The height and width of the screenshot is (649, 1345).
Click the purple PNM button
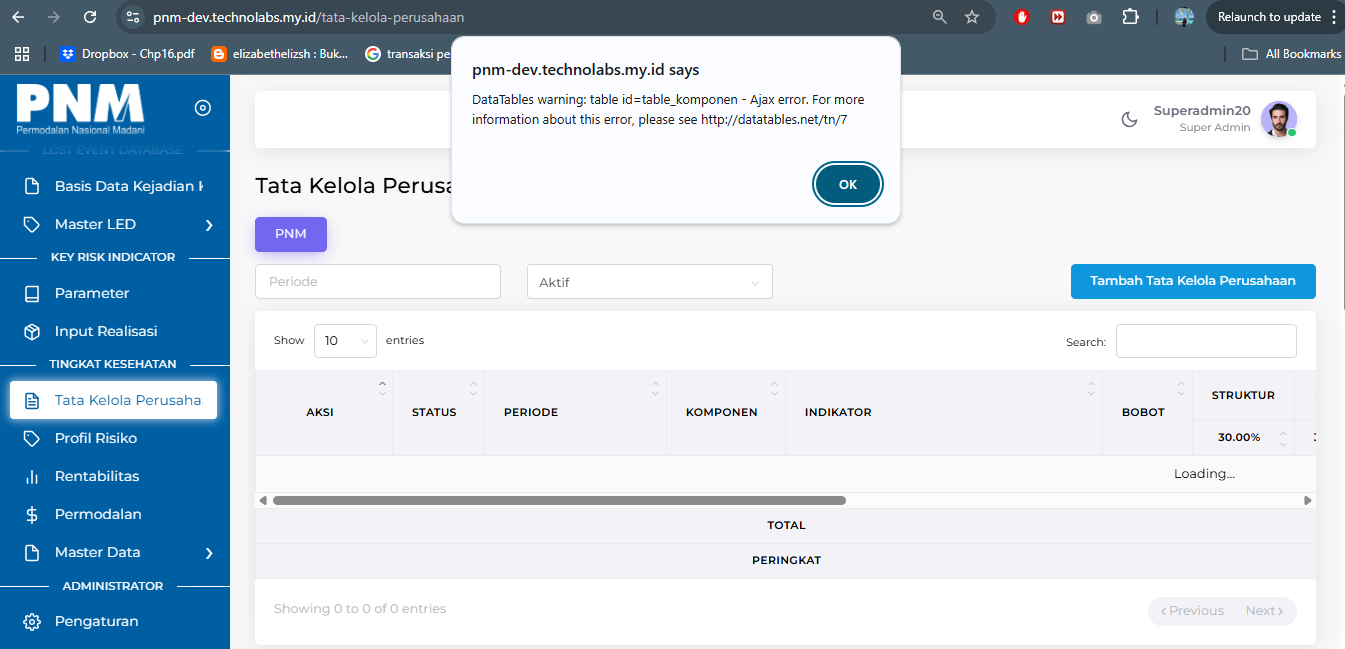point(291,234)
